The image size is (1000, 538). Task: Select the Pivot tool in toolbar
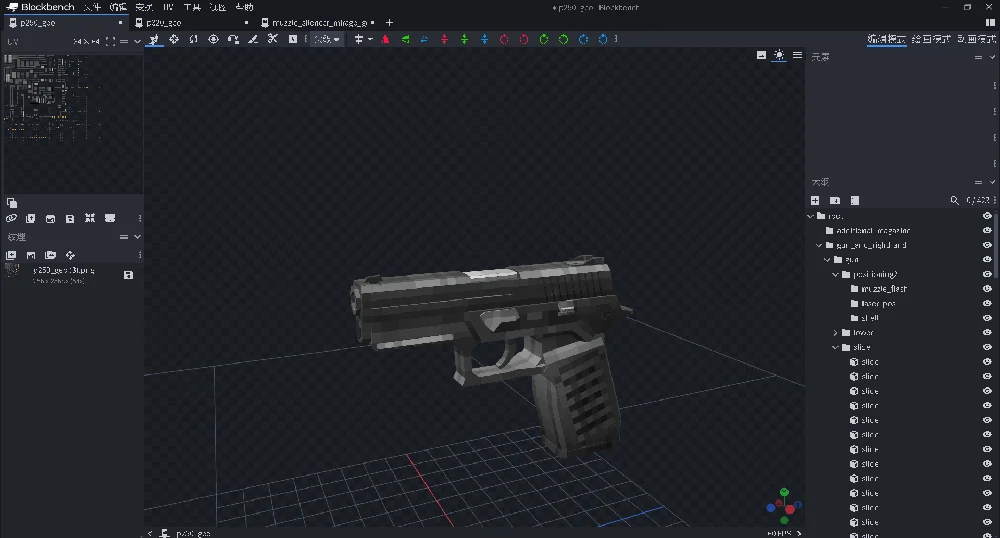[213, 40]
